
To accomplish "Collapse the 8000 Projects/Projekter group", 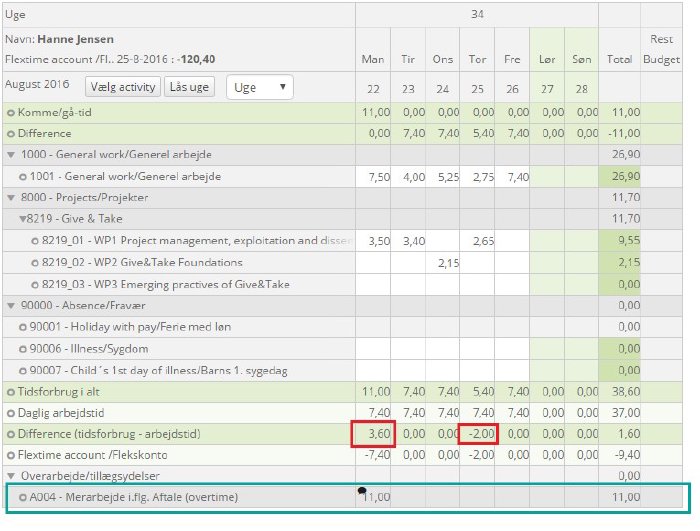I will pyautogui.click(x=11, y=198).
